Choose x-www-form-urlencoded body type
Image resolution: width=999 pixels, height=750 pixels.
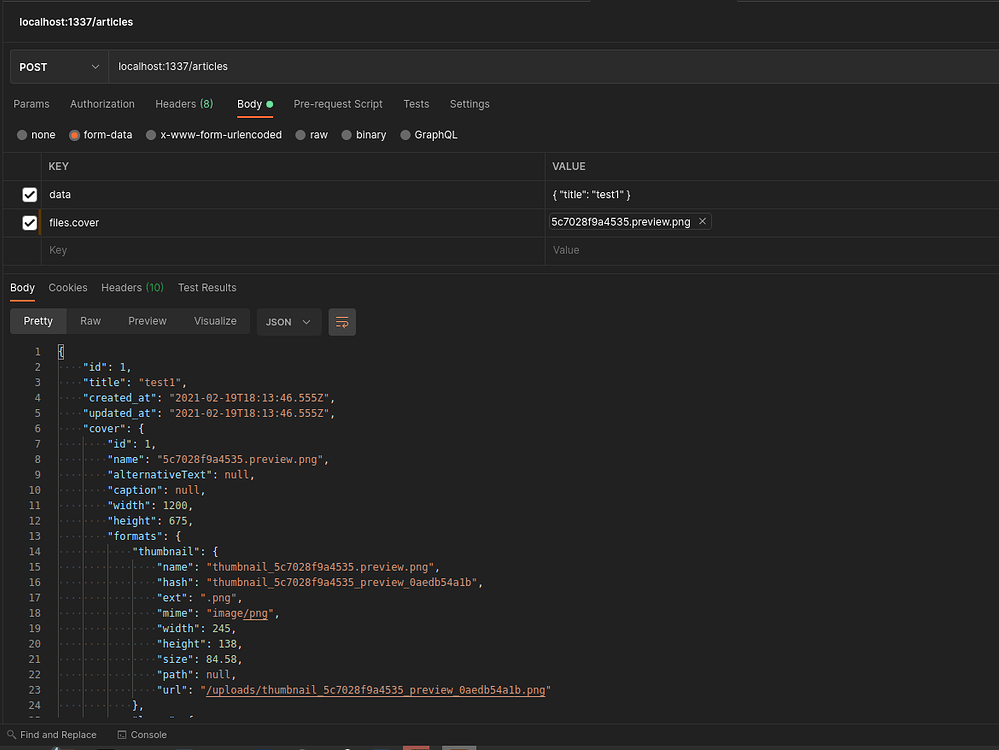pyautogui.click(x=151, y=135)
